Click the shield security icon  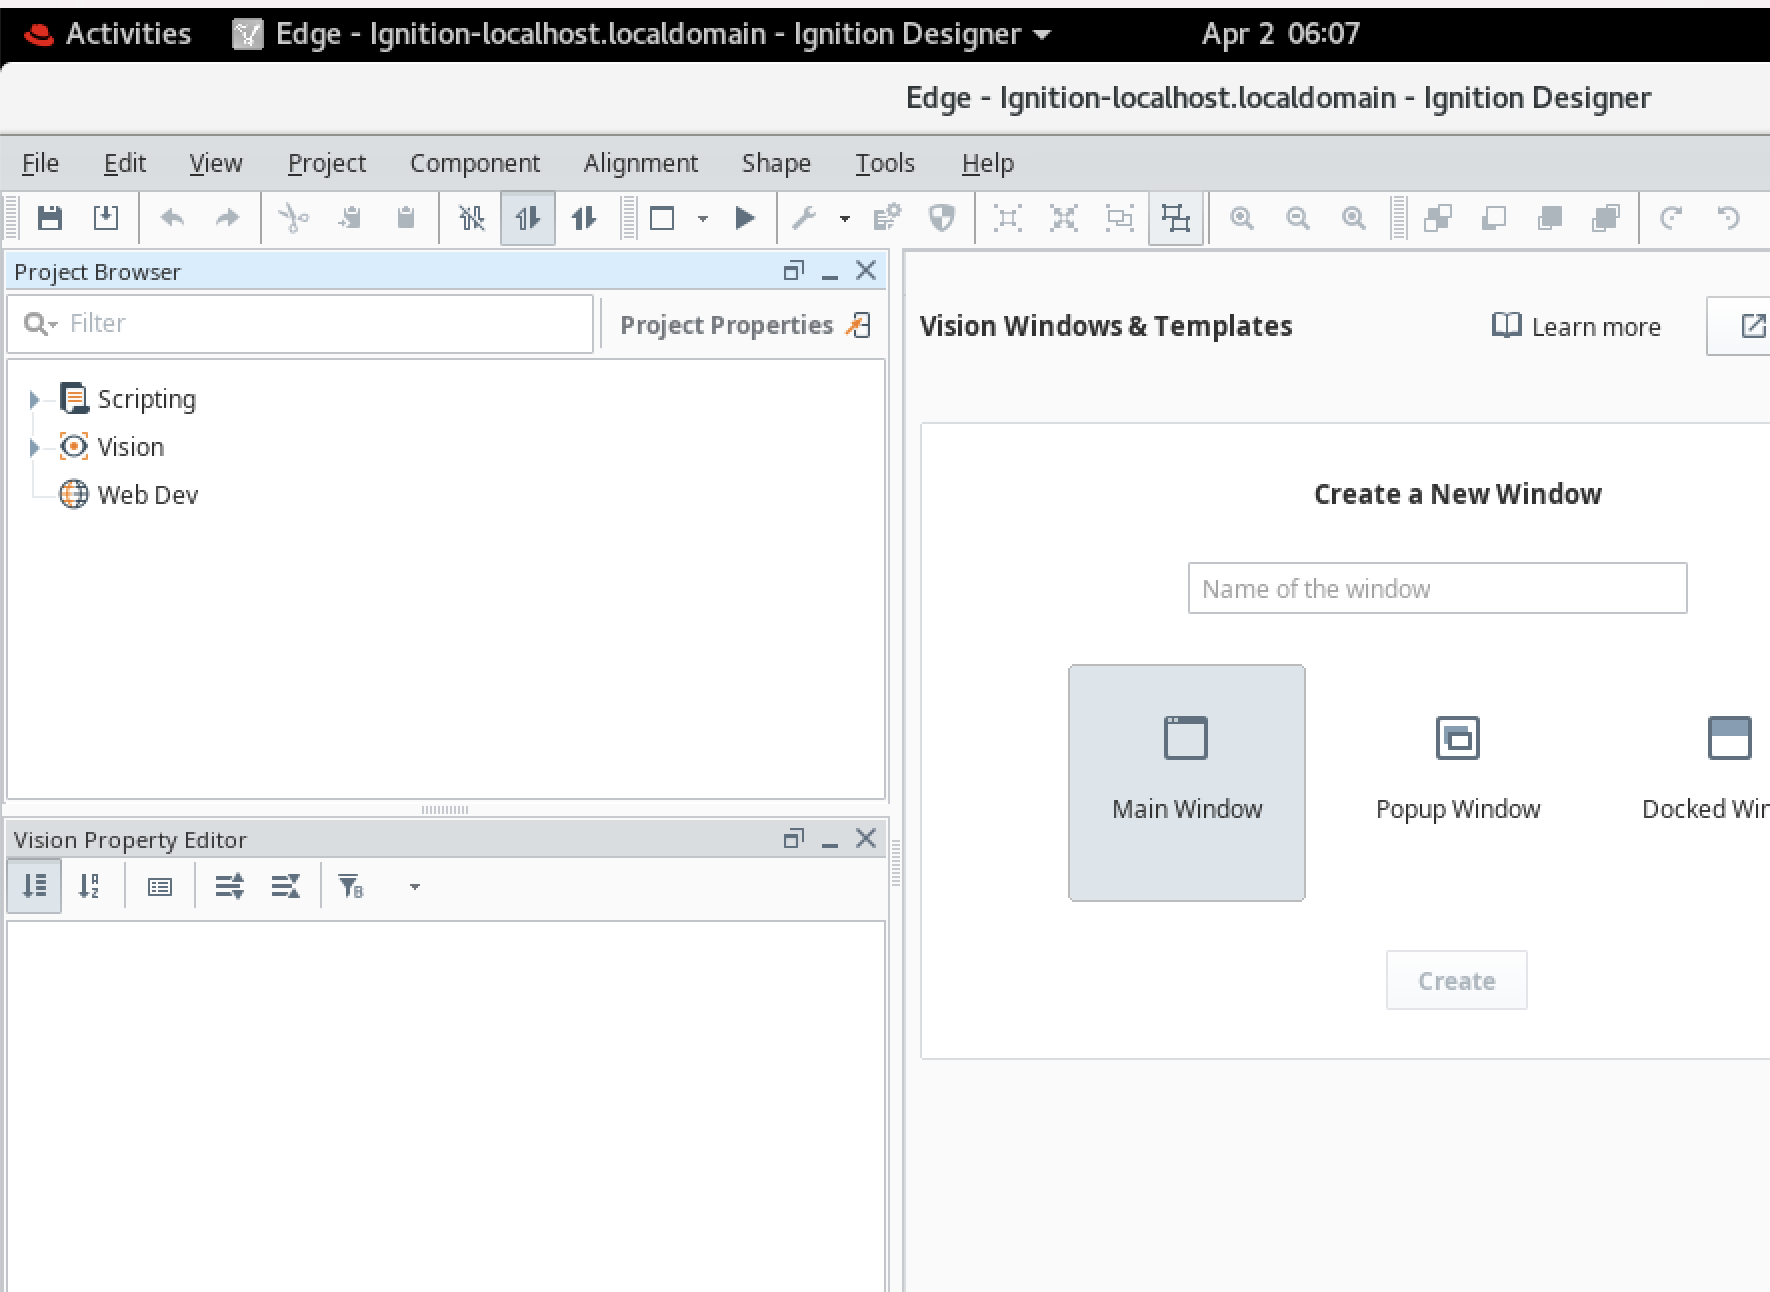[942, 218]
